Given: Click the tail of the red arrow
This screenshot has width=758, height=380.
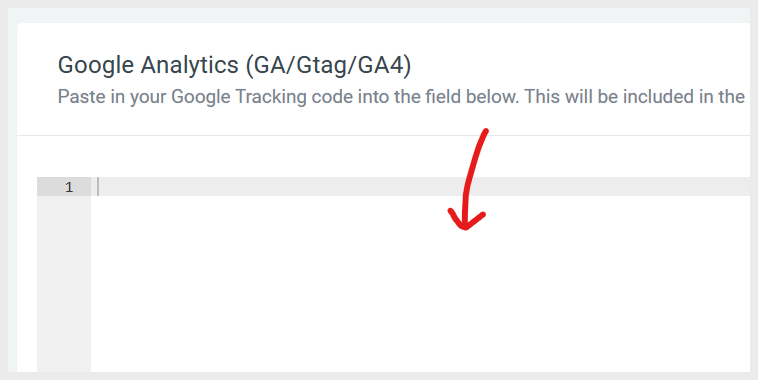Looking at the screenshot, I should (485, 133).
